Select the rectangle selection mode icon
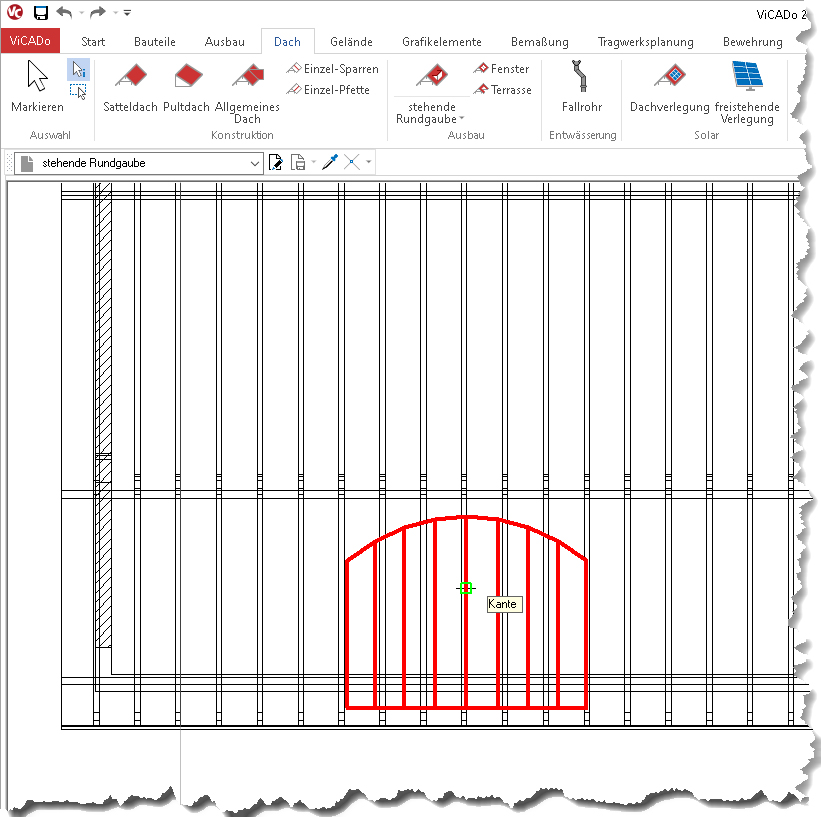Screen dimensions: 821x817 click(79, 92)
